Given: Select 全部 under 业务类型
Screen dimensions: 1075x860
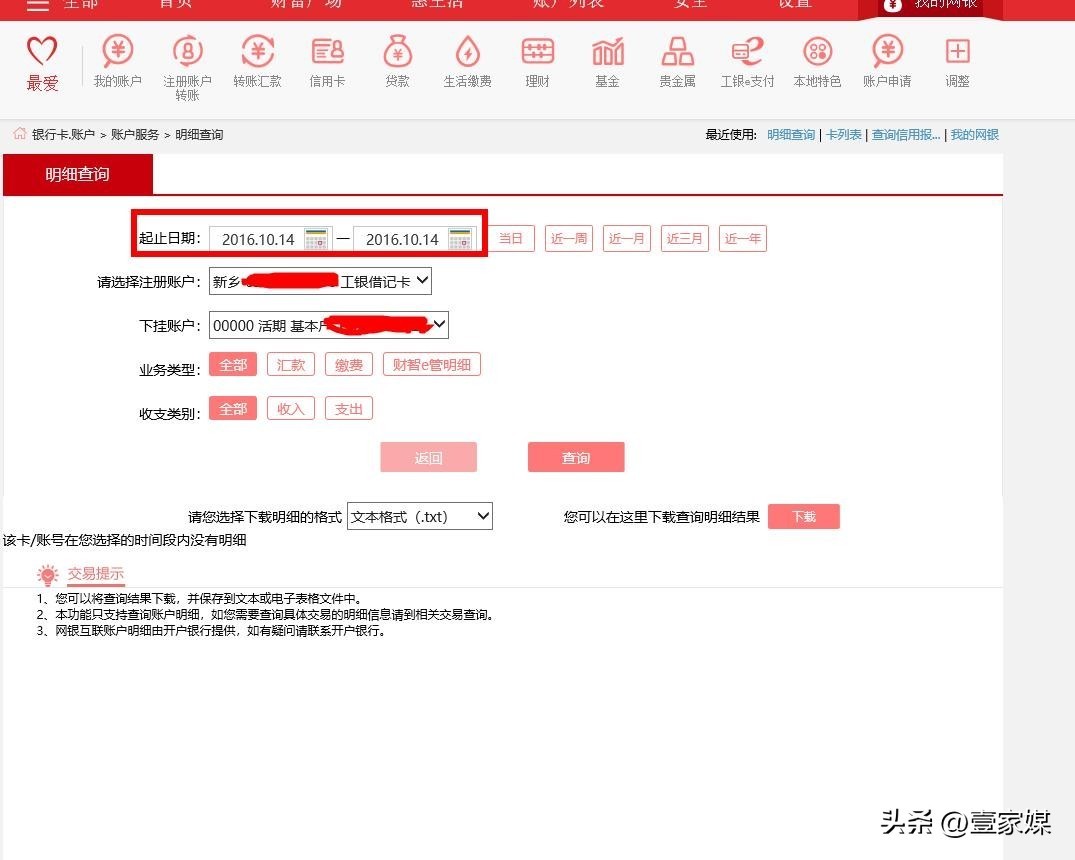Looking at the screenshot, I should pos(233,365).
